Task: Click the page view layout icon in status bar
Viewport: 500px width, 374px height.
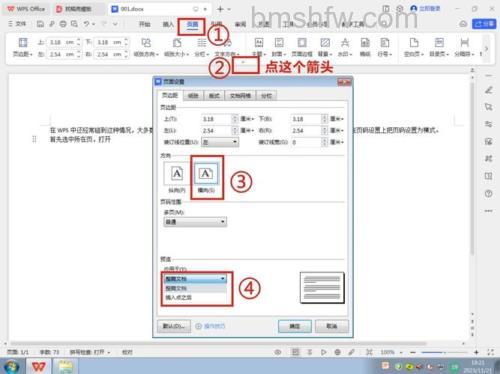Action: click(295, 352)
